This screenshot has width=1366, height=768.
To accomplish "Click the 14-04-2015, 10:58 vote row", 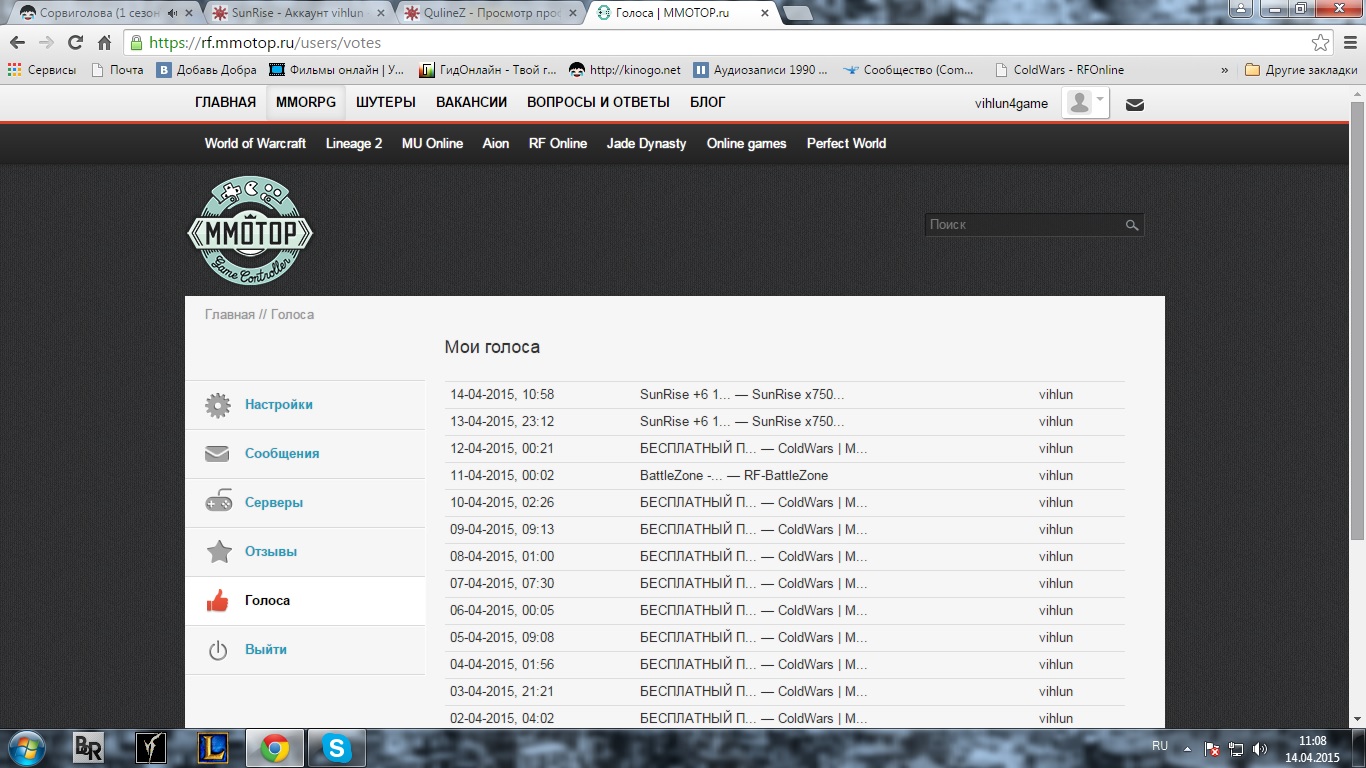I will pos(785,395).
